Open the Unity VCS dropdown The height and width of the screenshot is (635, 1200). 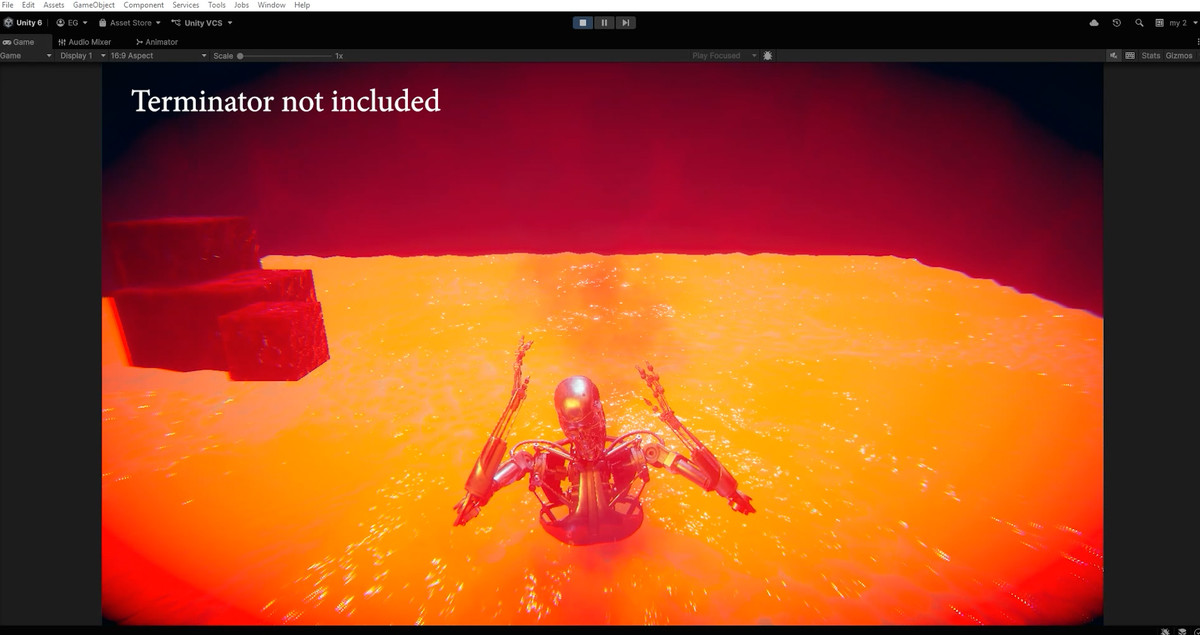click(x=202, y=22)
